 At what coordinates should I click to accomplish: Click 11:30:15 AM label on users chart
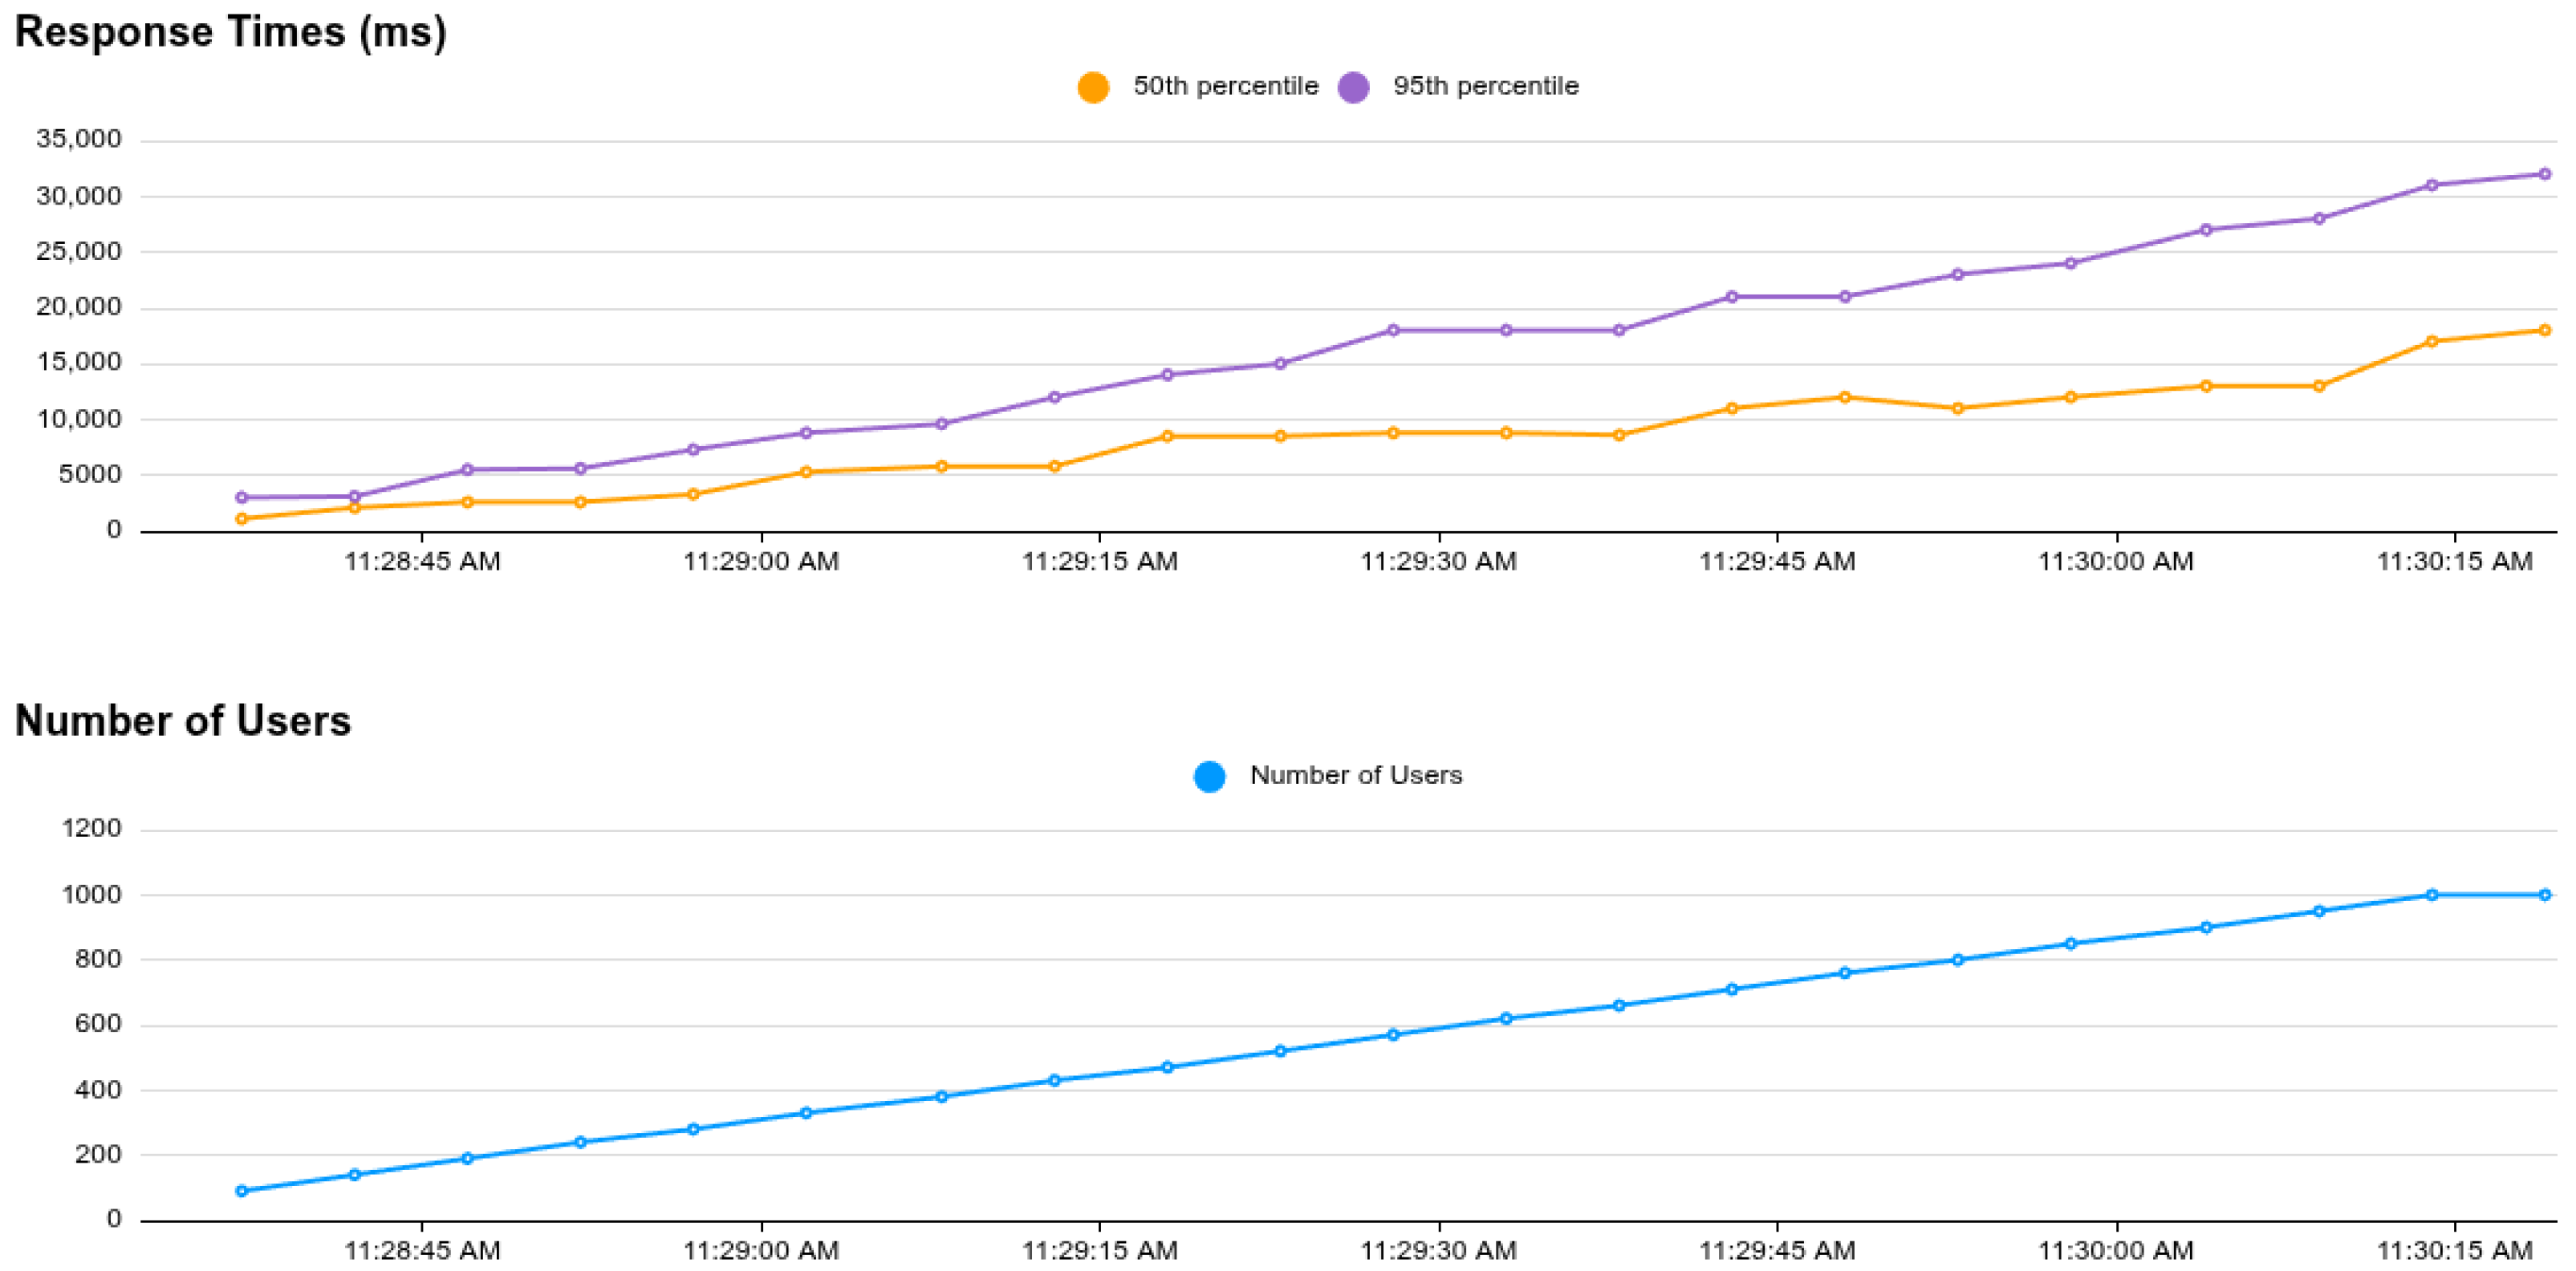tap(2454, 1251)
